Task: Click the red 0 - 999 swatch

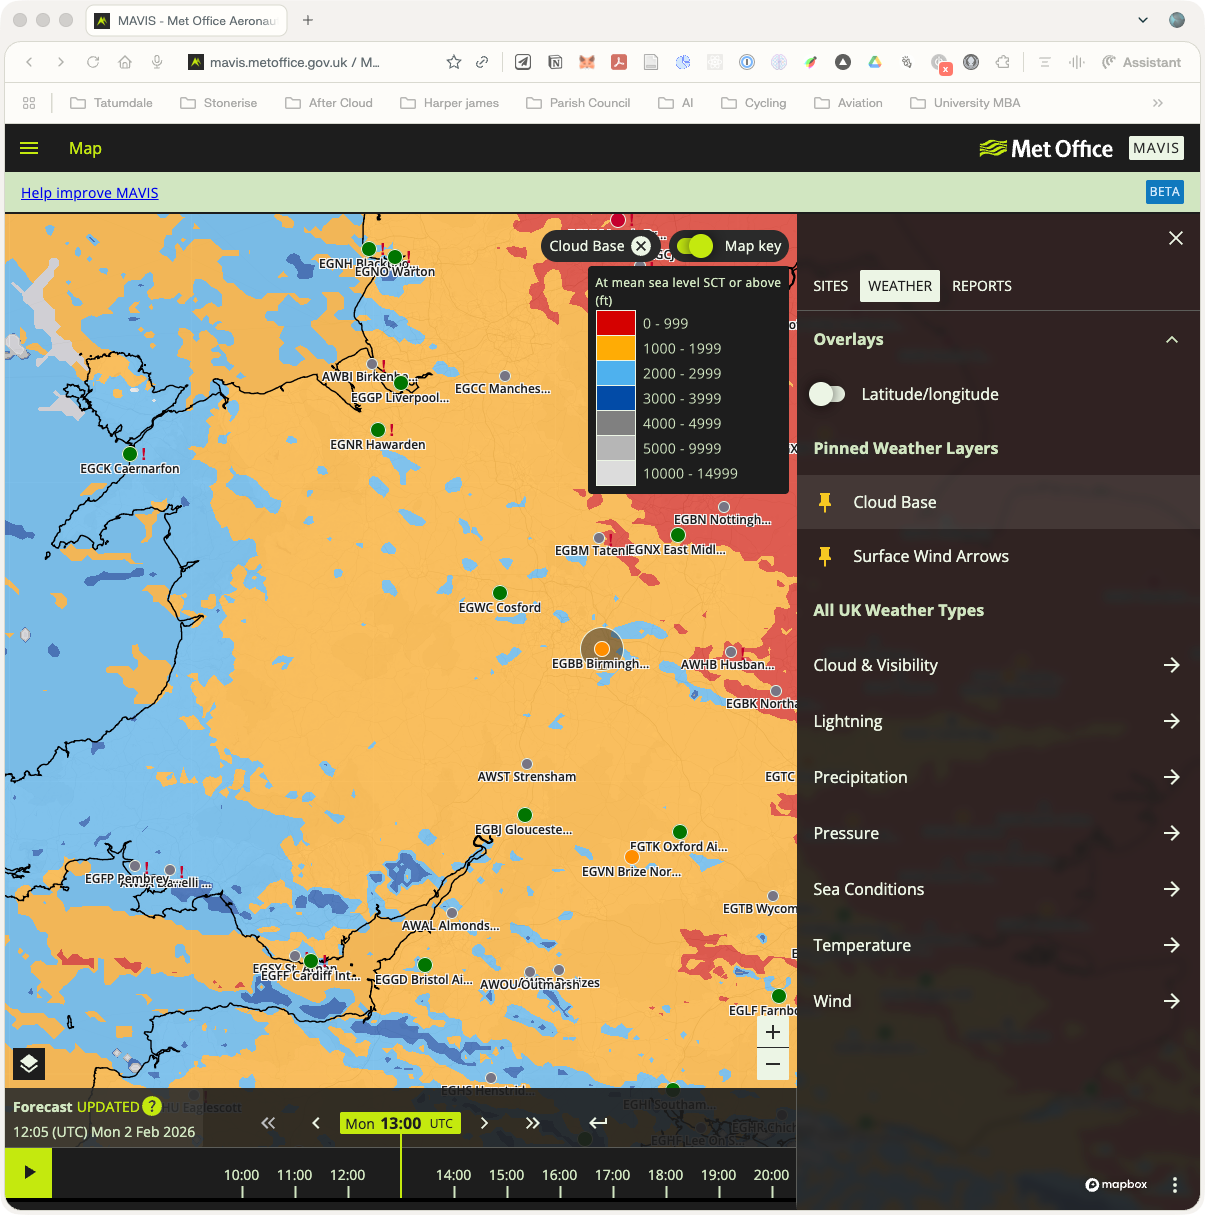Action: (616, 323)
